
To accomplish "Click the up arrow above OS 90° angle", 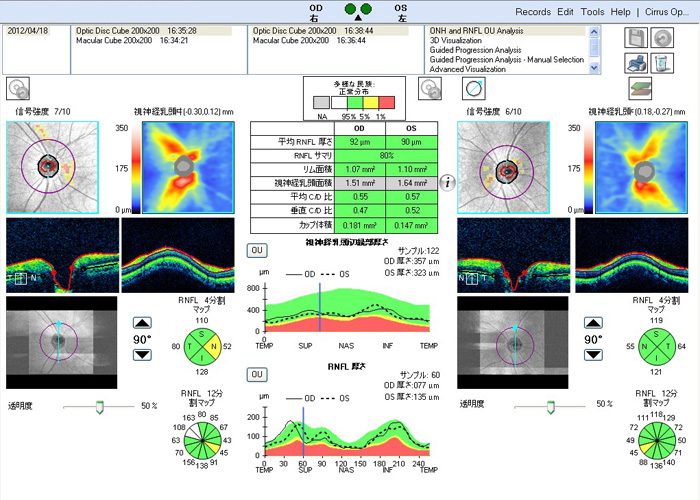I will point(593,323).
